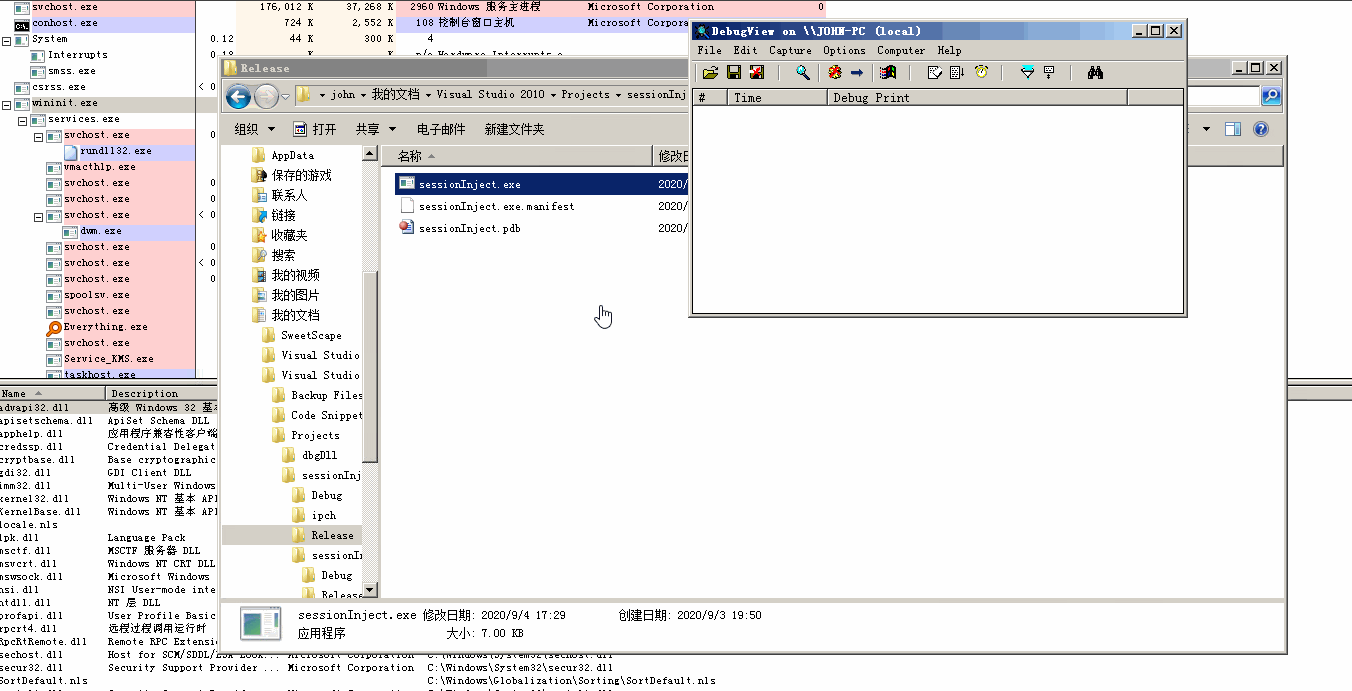Click the 打开 button in Explorer toolbar
Image resolution: width=1352 pixels, height=691 pixels.
pyautogui.click(x=314, y=129)
